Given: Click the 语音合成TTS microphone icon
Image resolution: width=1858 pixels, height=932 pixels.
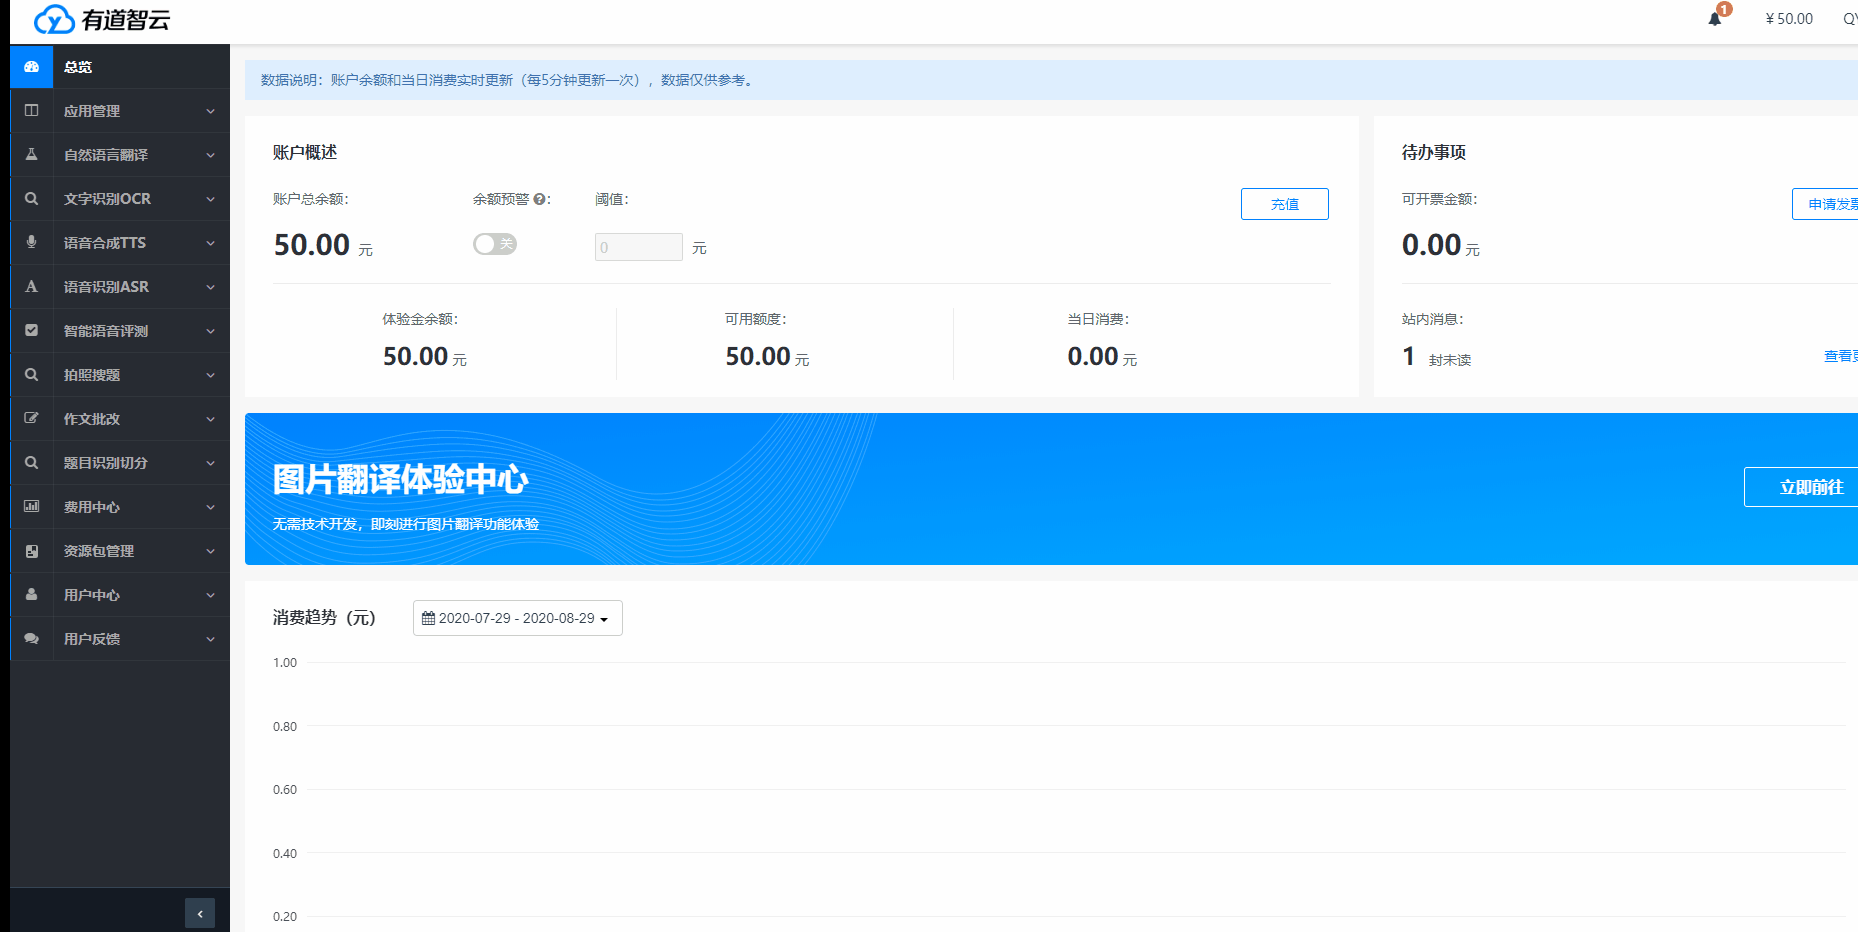Looking at the screenshot, I should click(31, 243).
